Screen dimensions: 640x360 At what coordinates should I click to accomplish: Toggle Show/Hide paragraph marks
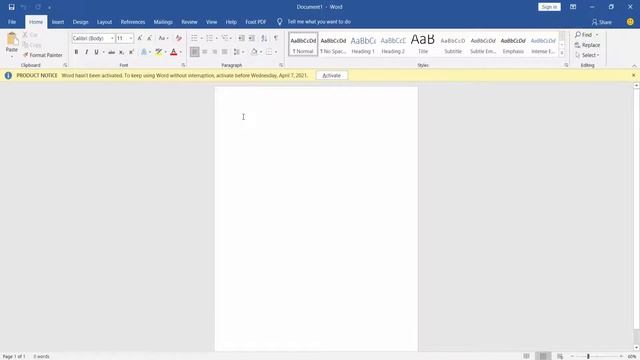point(276,38)
